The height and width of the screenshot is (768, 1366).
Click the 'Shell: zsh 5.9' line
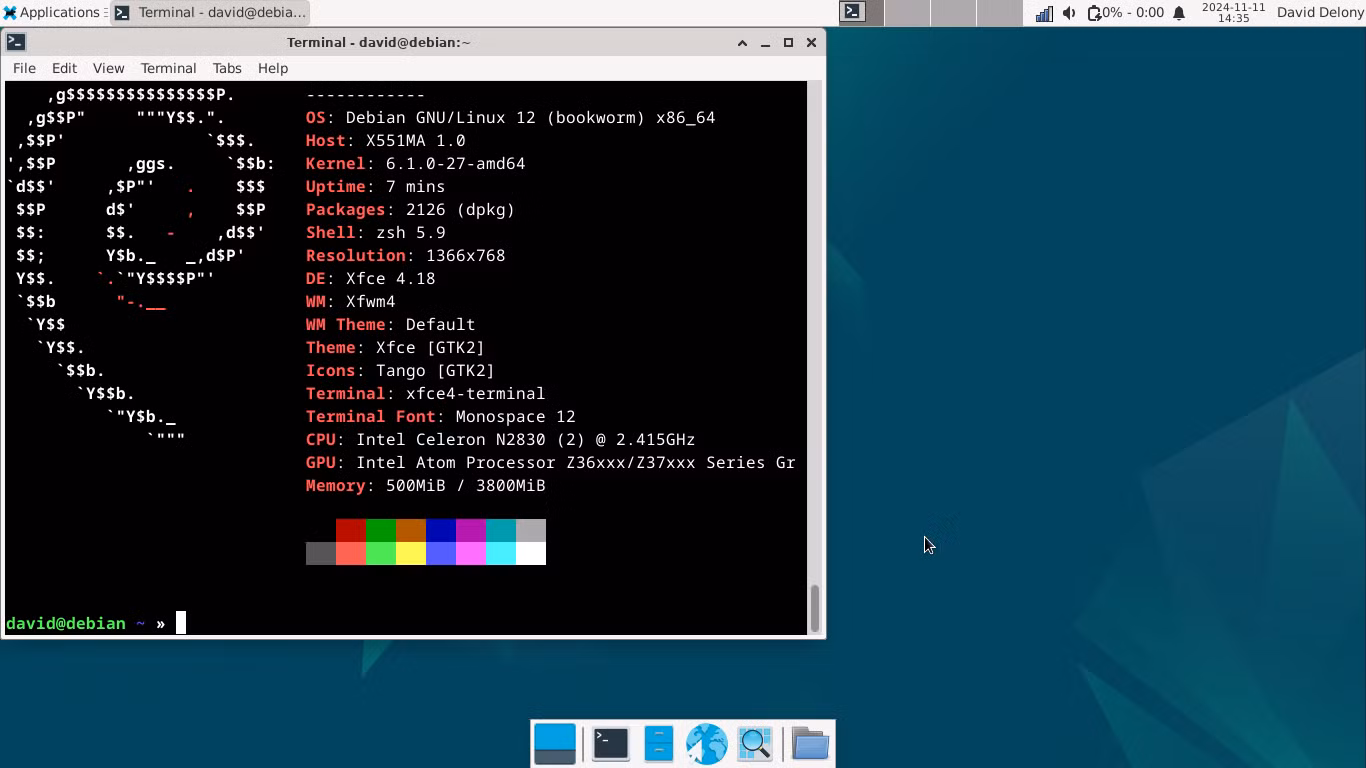click(x=376, y=232)
